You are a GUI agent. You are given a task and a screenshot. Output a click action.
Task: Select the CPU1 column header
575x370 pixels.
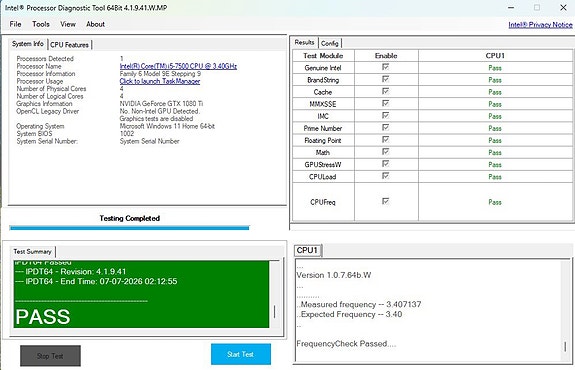(x=495, y=56)
